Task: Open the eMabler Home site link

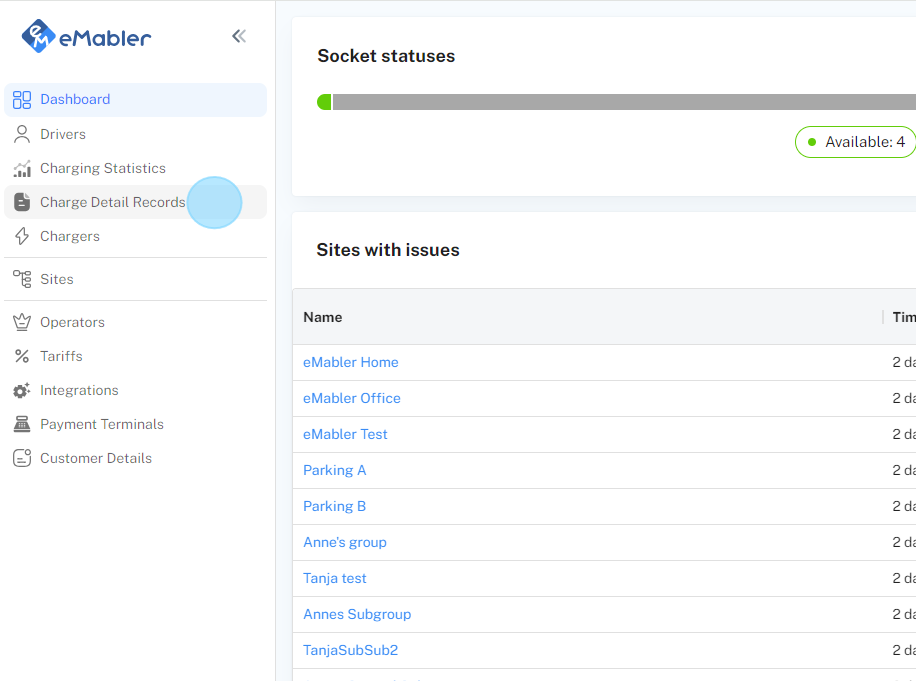Action: coord(350,362)
